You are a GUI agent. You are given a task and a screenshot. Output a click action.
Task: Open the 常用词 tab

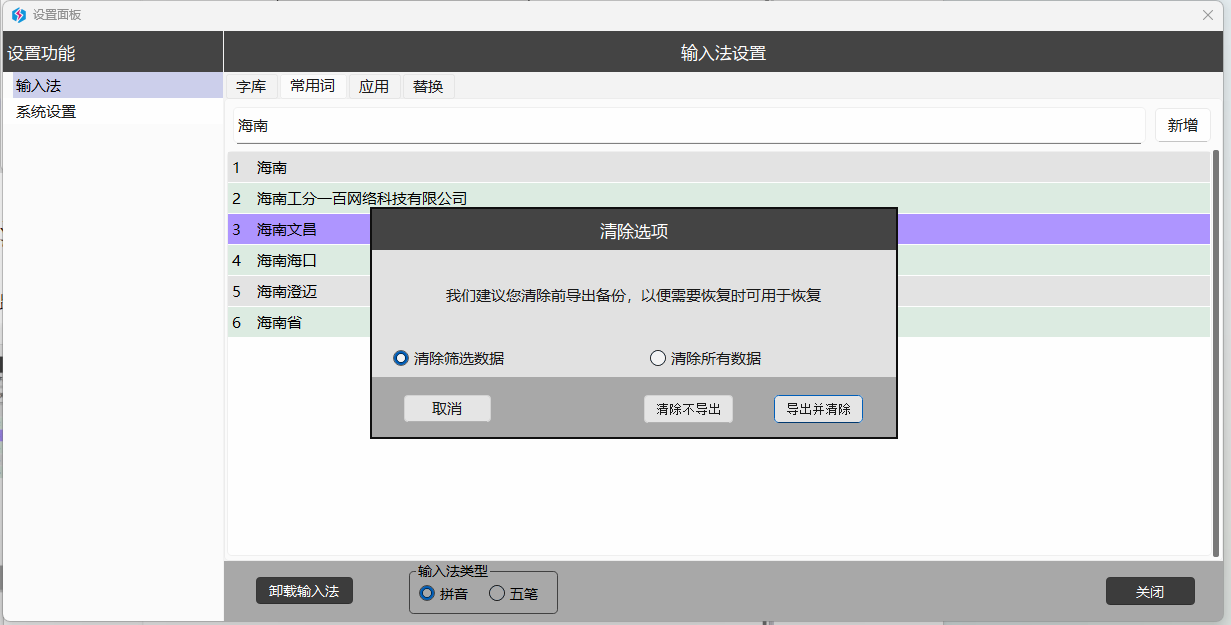[312, 86]
